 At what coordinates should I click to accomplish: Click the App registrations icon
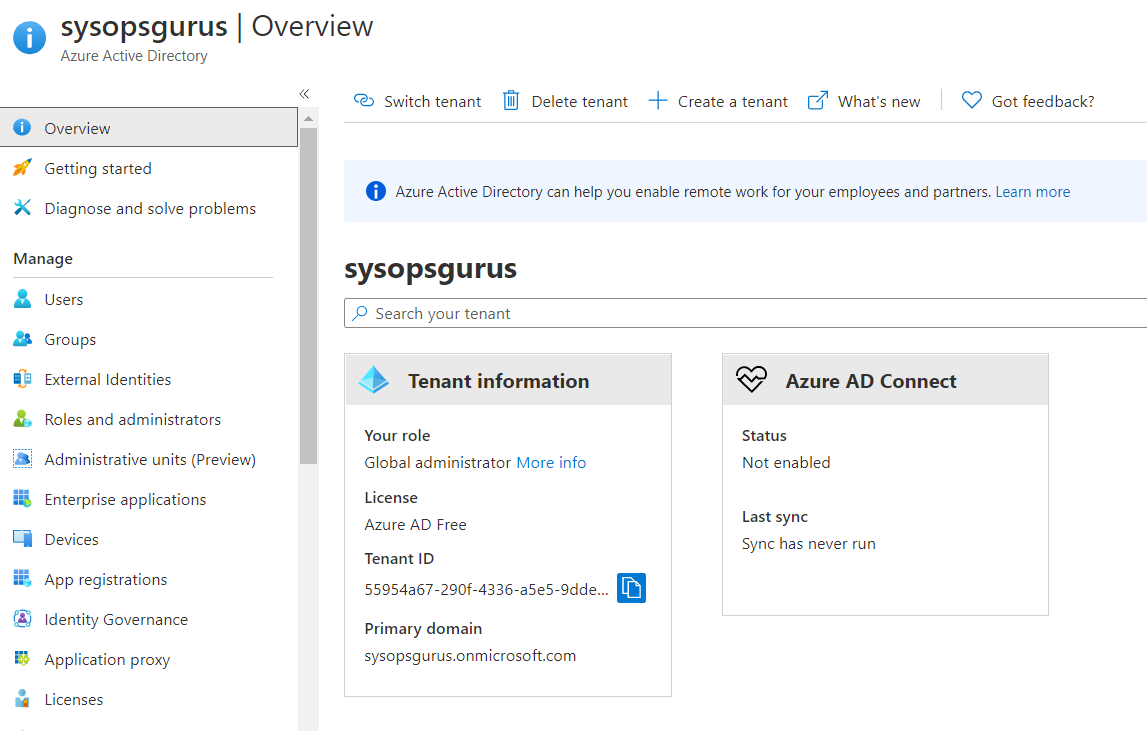[23, 579]
